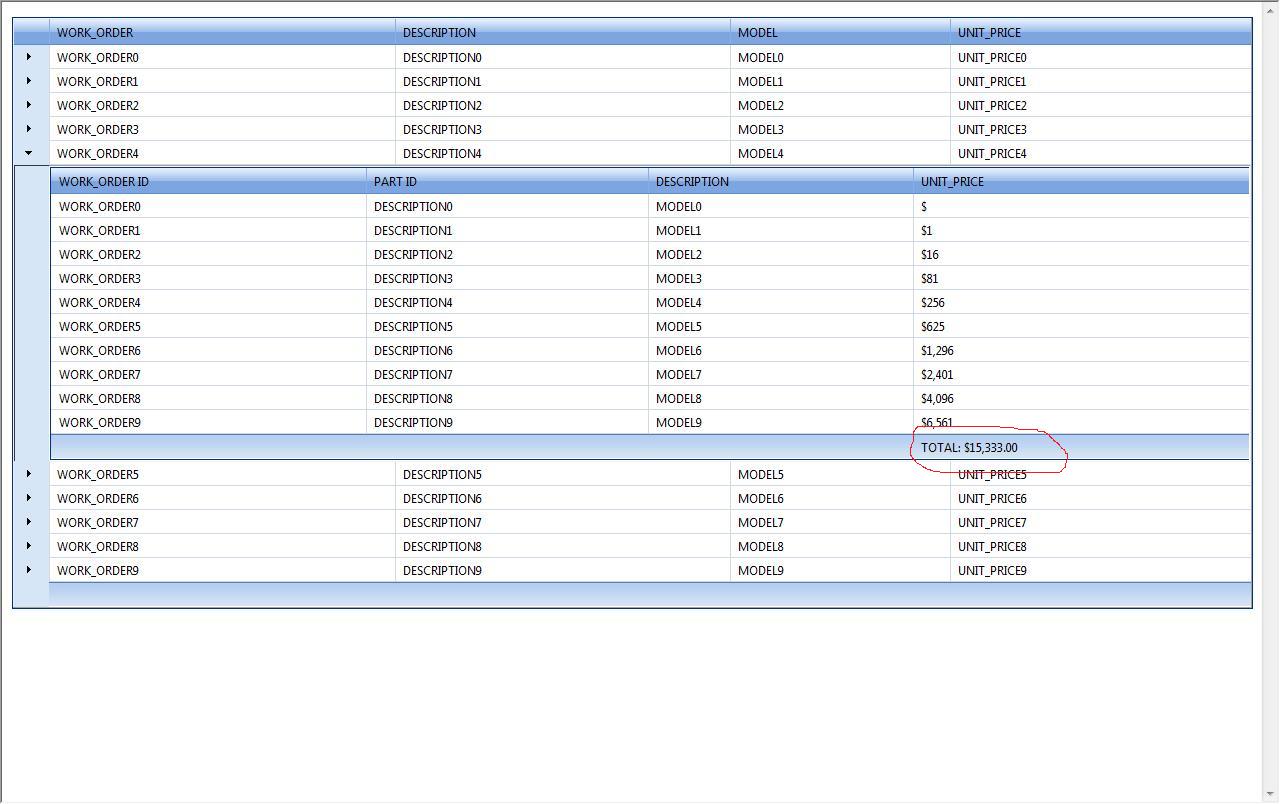Viewport: 1280px width, 804px height.
Task: Select the TOTAL: $15,333.00 summary cell
Action: tap(1081, 447)
